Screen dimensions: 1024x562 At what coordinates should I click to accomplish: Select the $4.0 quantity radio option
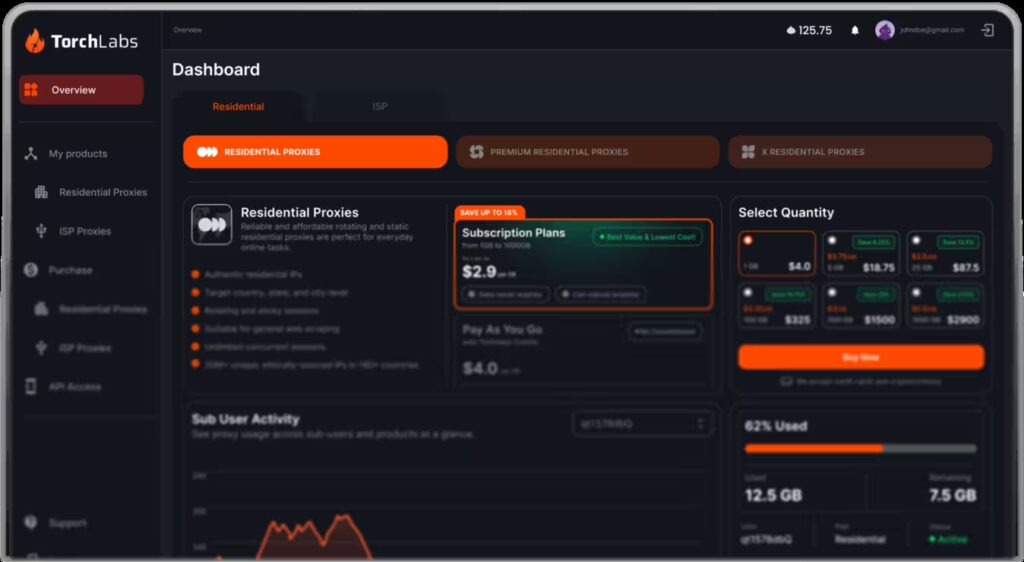pyautogui.click(x=748, y=241)
